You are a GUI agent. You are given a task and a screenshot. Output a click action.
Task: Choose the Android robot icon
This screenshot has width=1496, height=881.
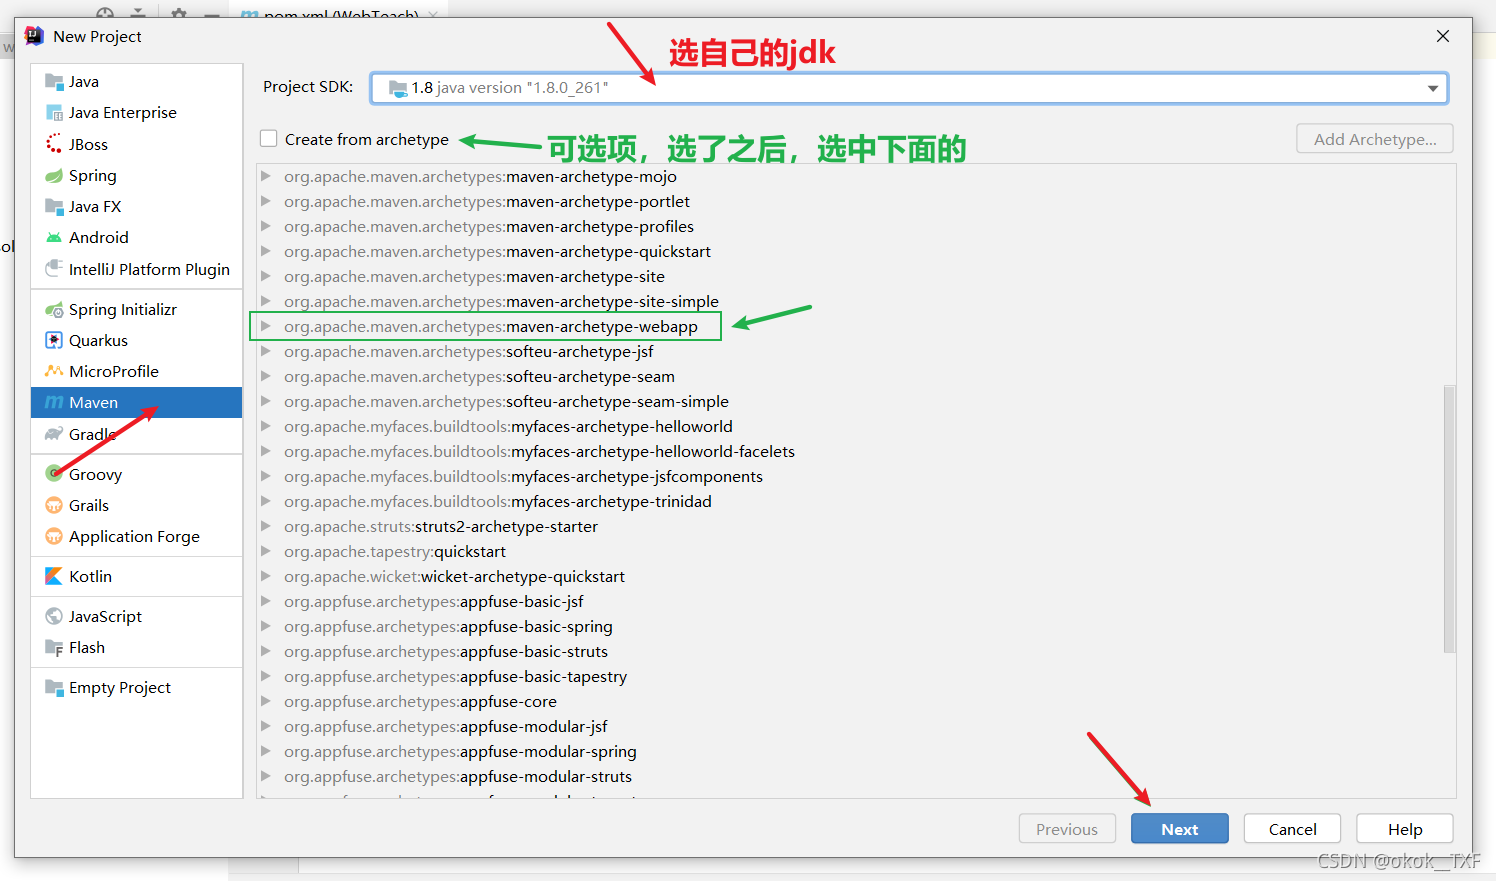pyautogui.click(x=54, y=238)
